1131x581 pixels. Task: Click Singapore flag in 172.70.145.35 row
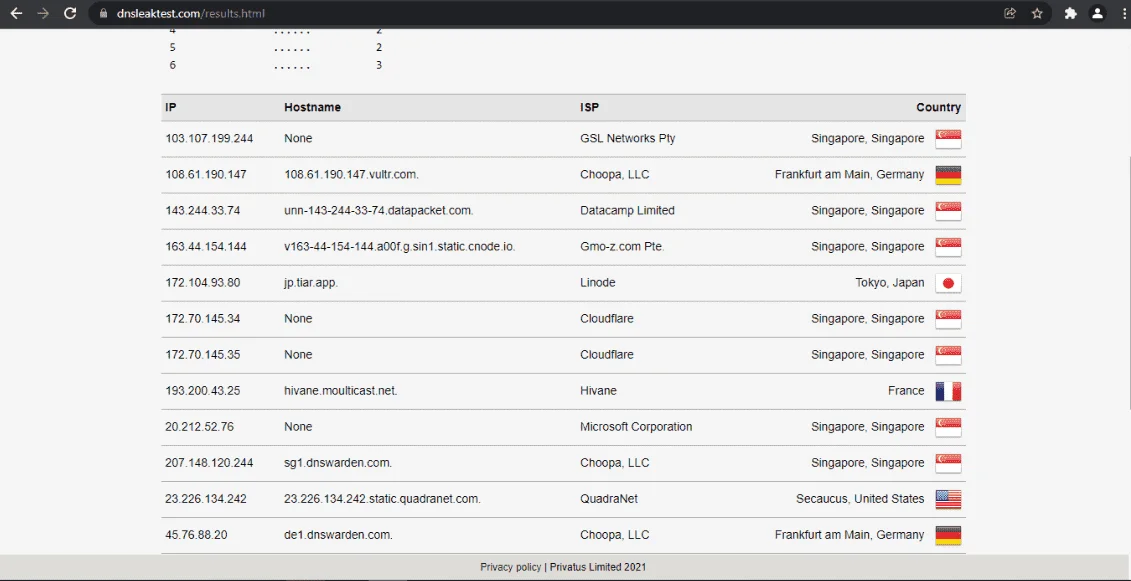coord(949,355)
